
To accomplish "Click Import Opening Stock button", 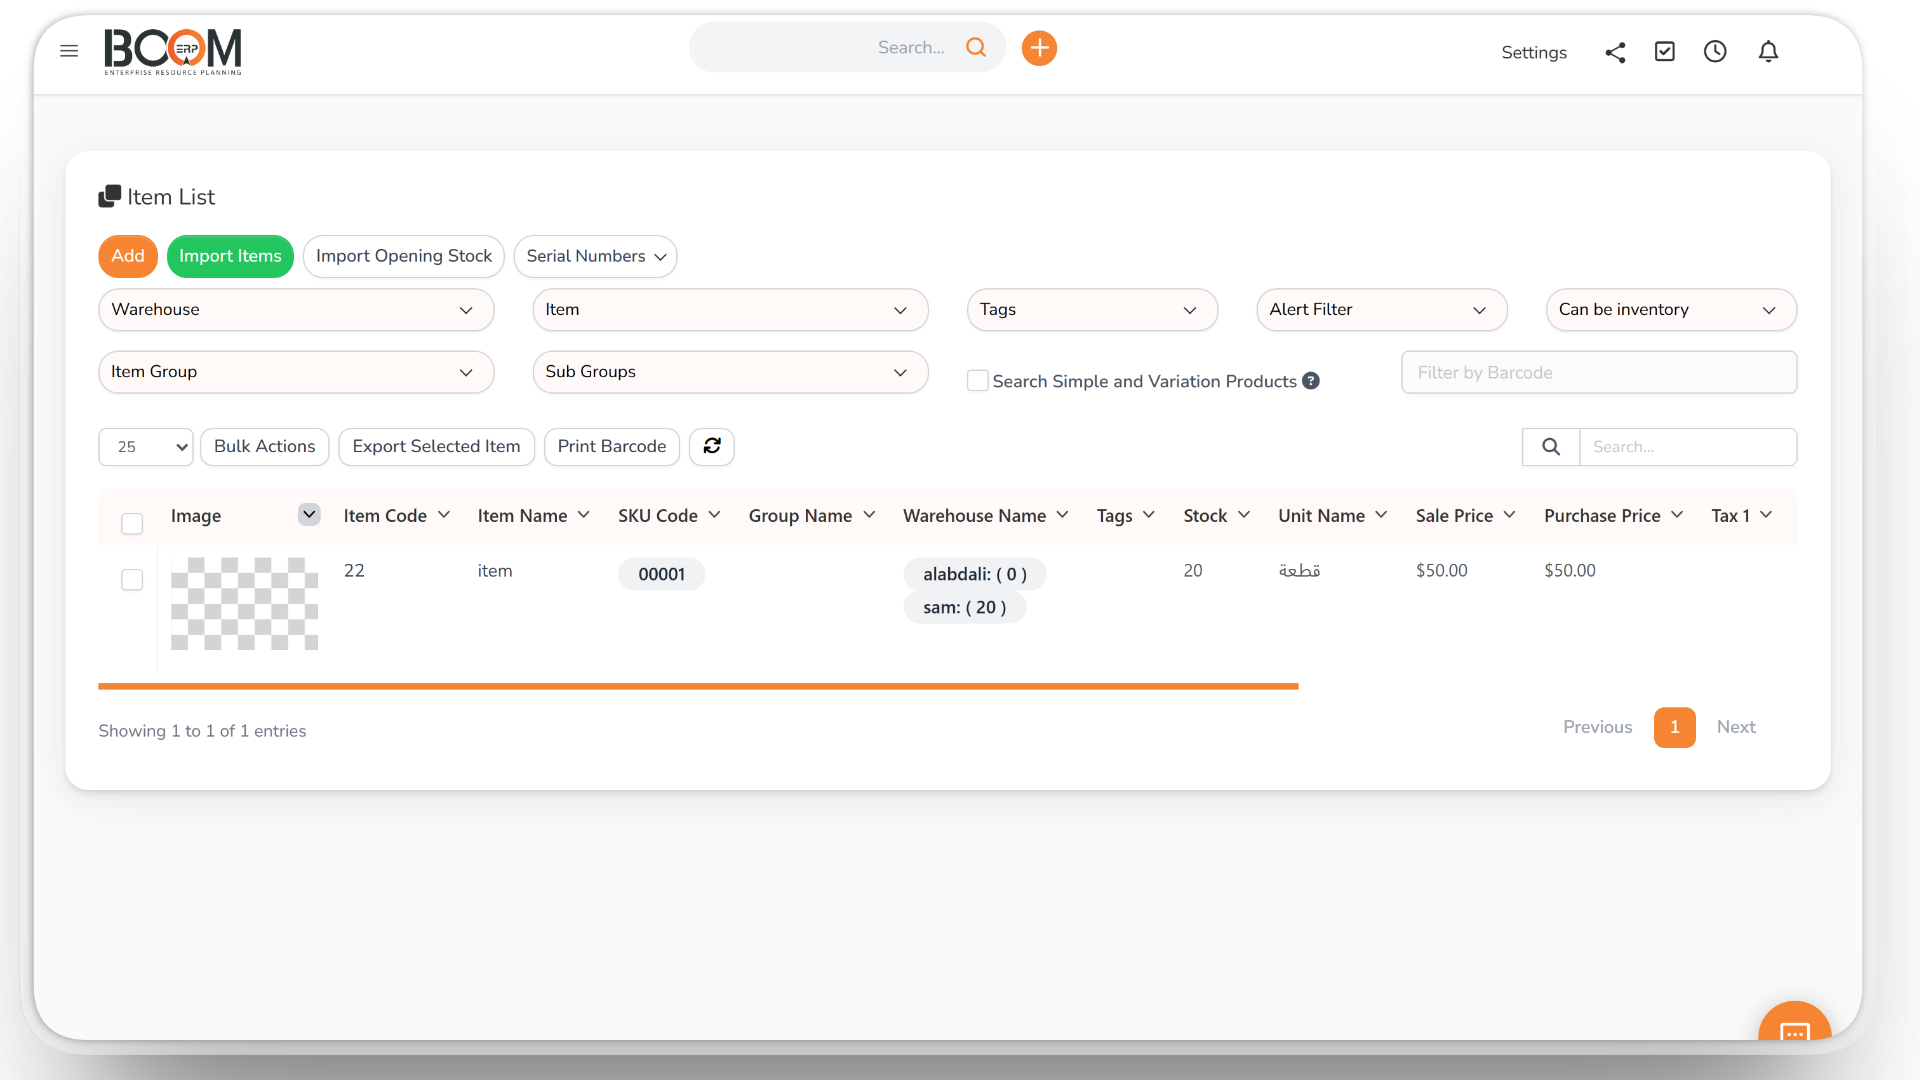I will pos(404,256).
